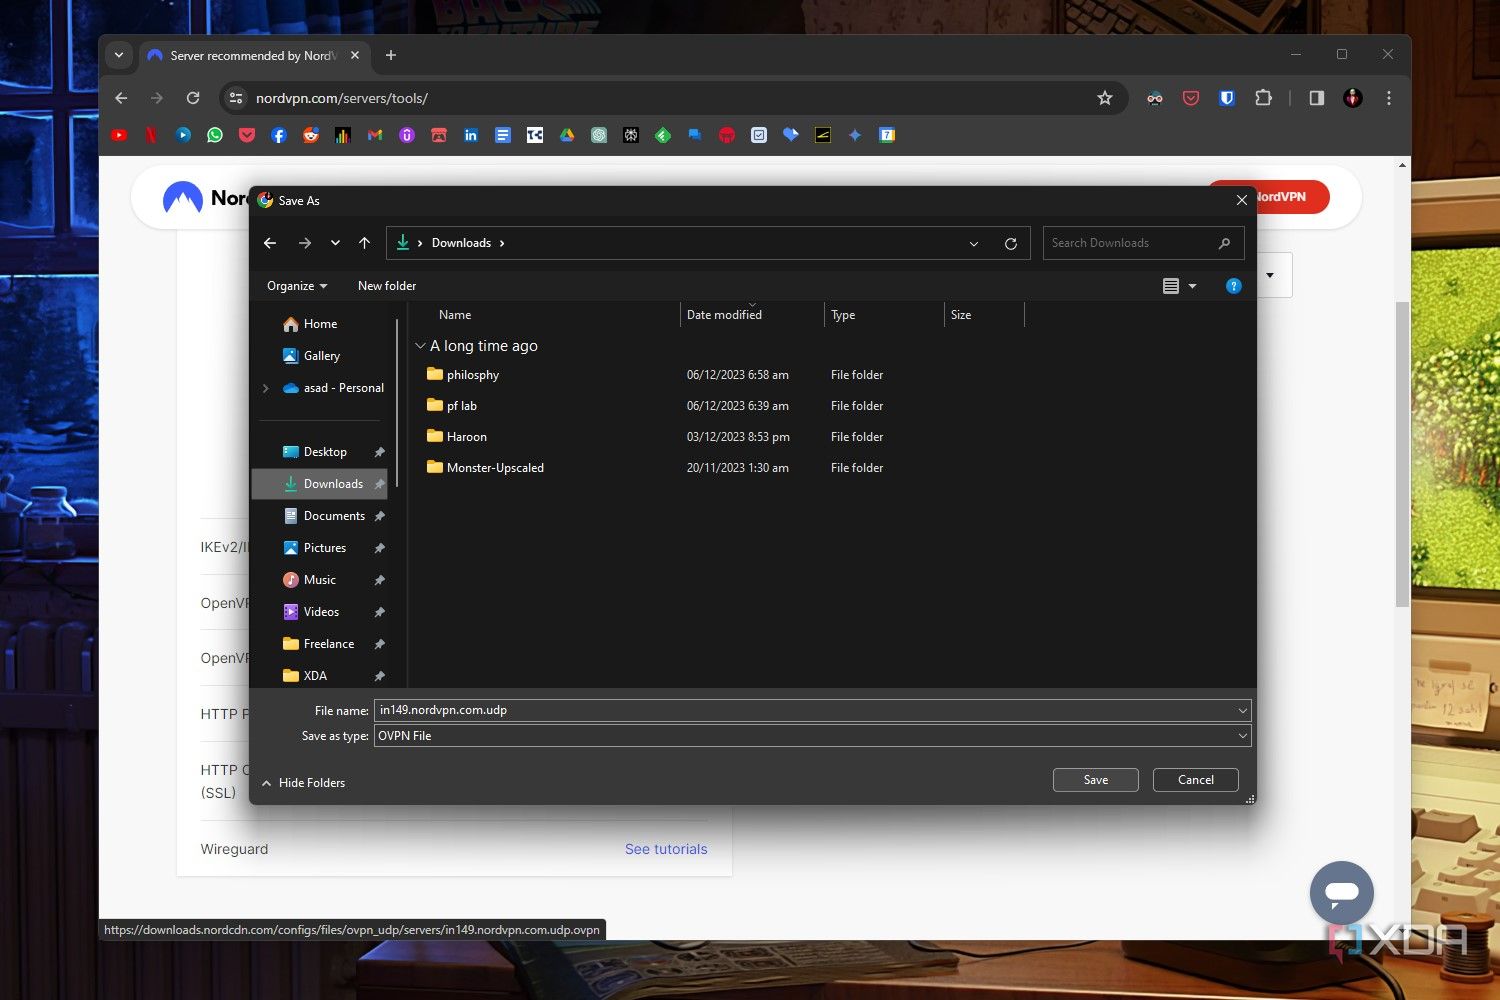1500x1000 pixels.
Task: Open YouTube from the bookmarks bar
Action: click(x=119, y=135)
